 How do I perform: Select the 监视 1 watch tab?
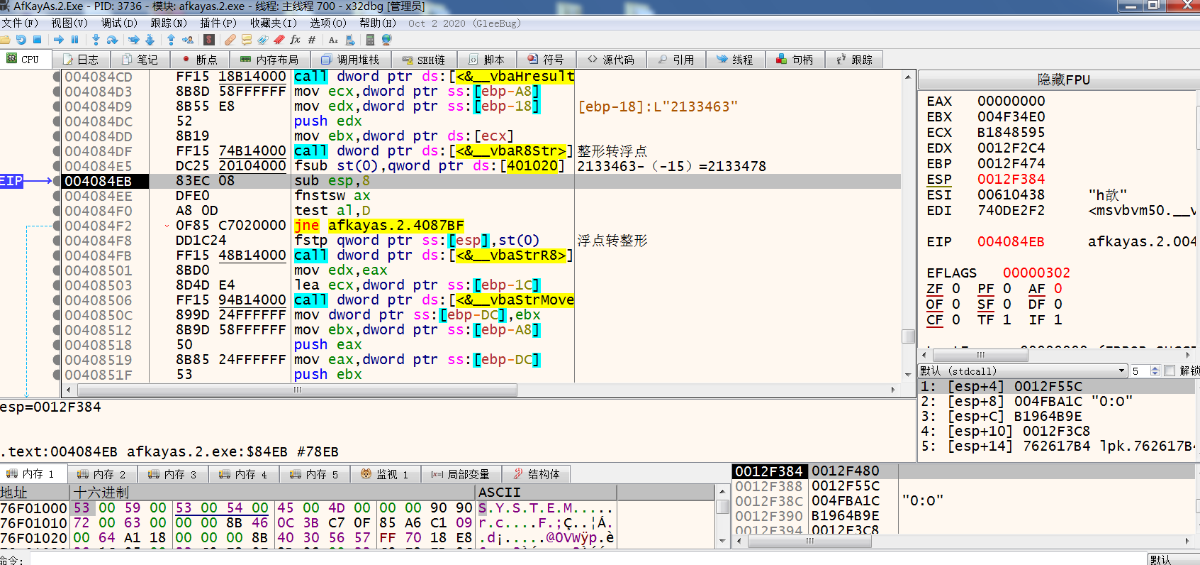pyautogui.click(x=384, y=474)
